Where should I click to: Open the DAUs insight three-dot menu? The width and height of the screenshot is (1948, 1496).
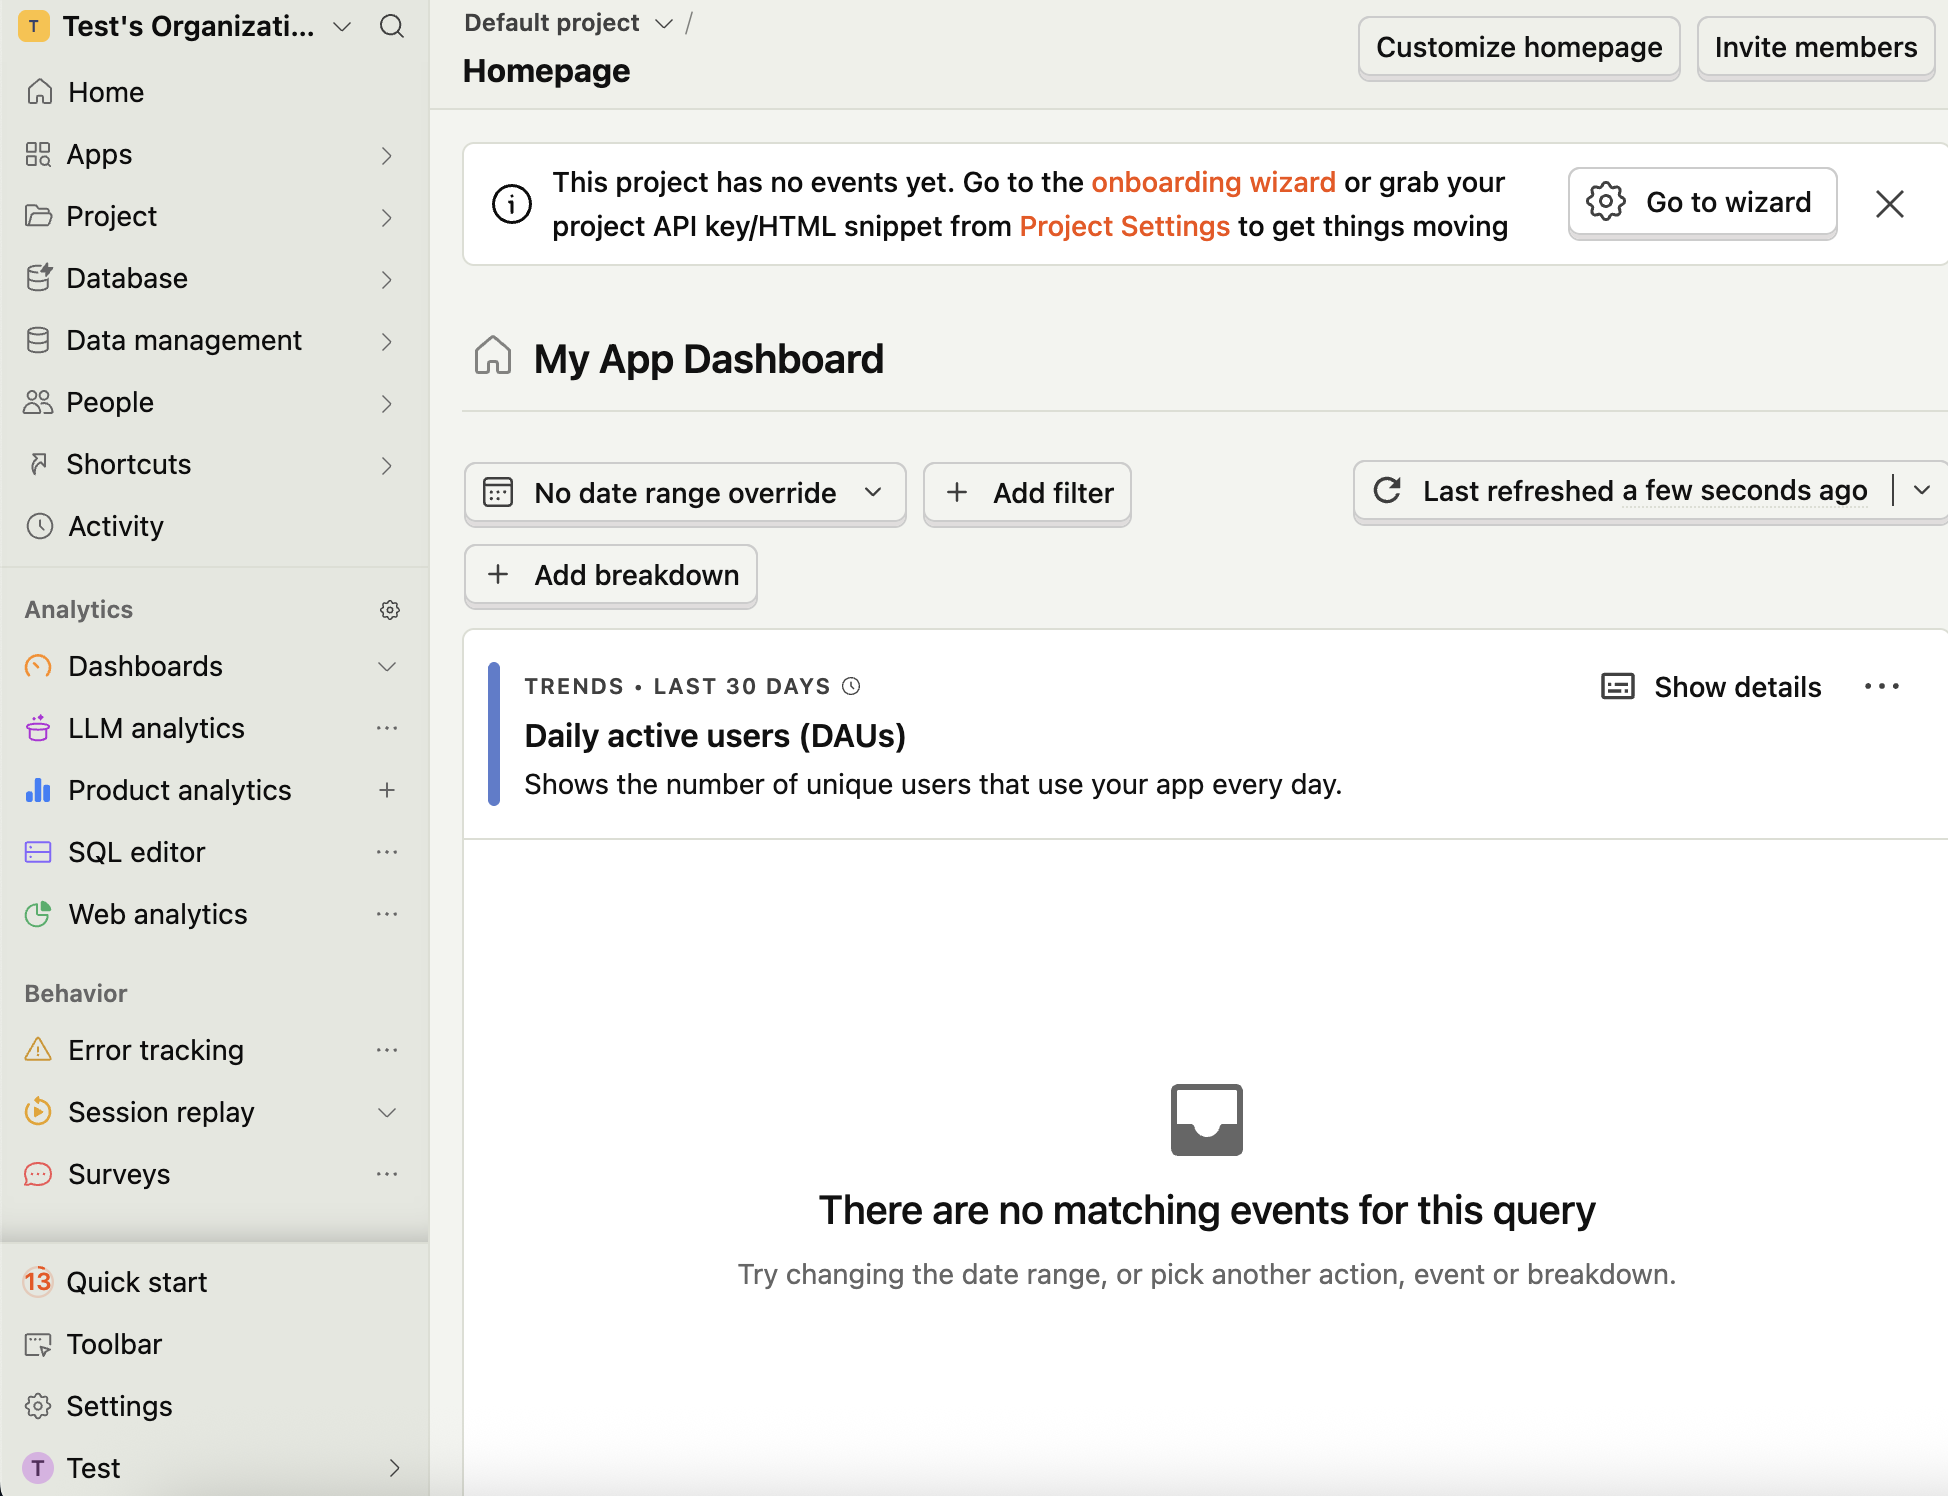pos(1882,686)
